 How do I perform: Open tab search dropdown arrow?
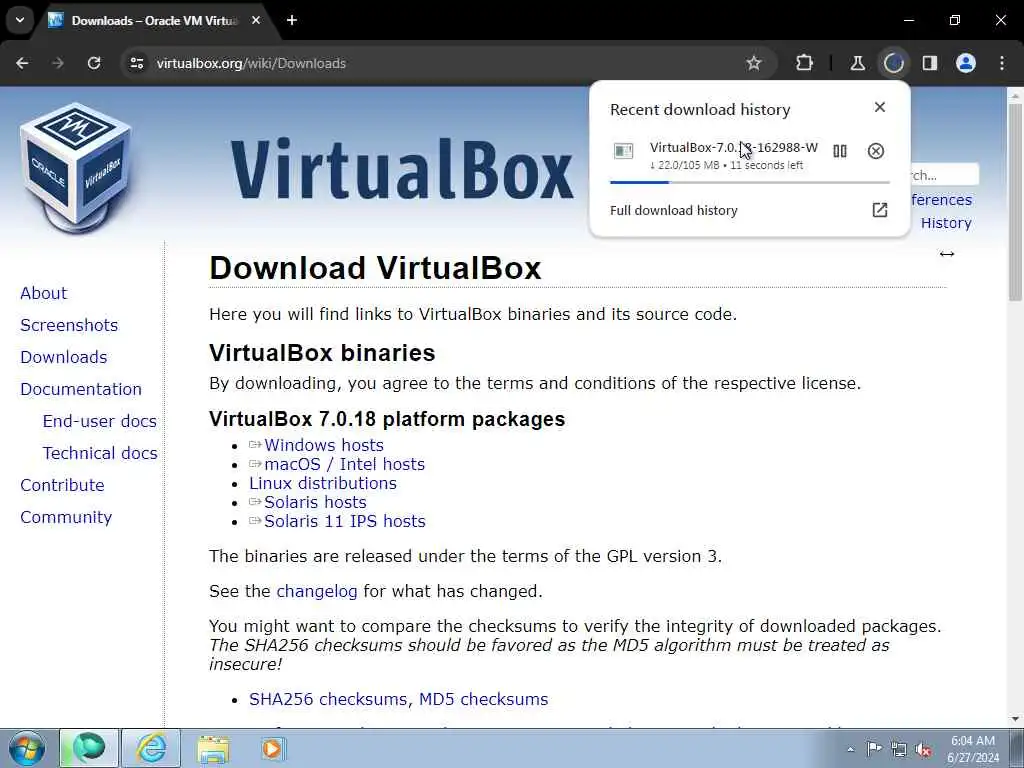tap(20, 20)
